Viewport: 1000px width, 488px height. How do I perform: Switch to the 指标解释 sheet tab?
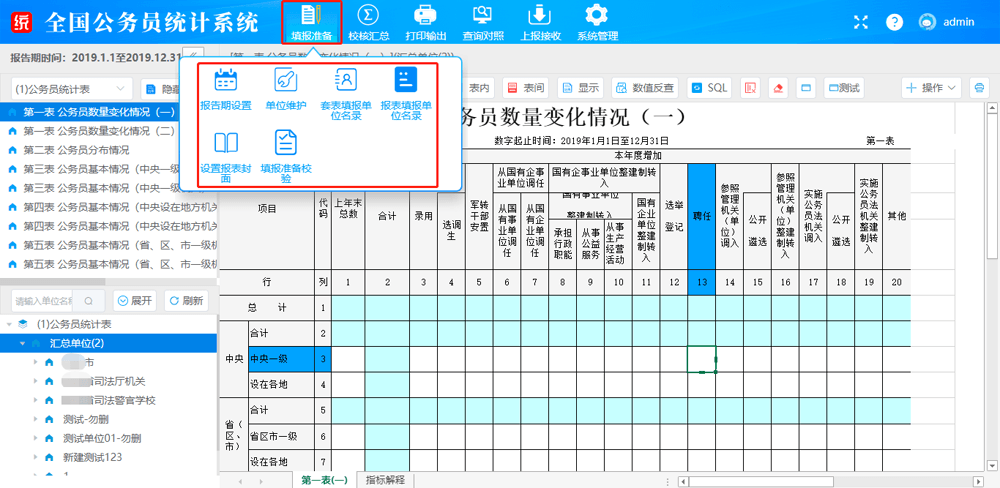[x=385, y=480]
